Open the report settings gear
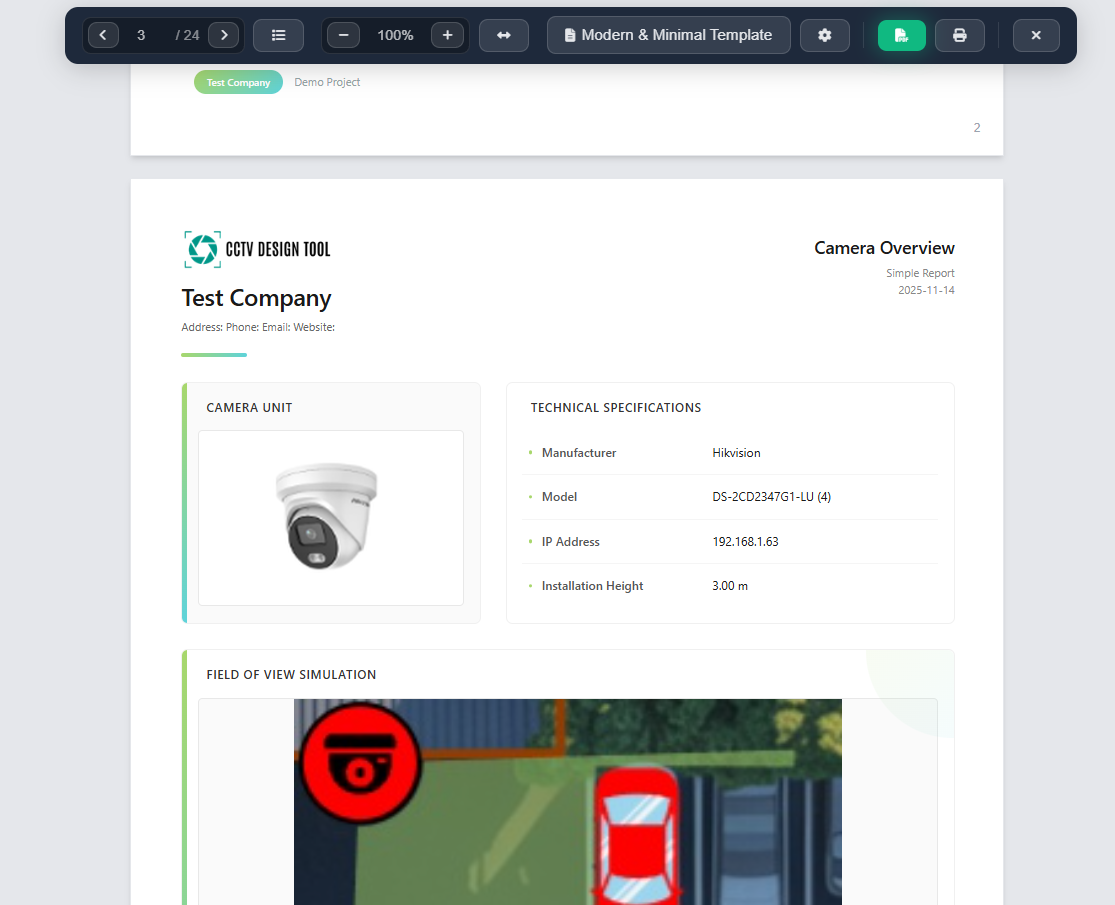Screen dimensions: 1115x905 click(x=825, y=34)
